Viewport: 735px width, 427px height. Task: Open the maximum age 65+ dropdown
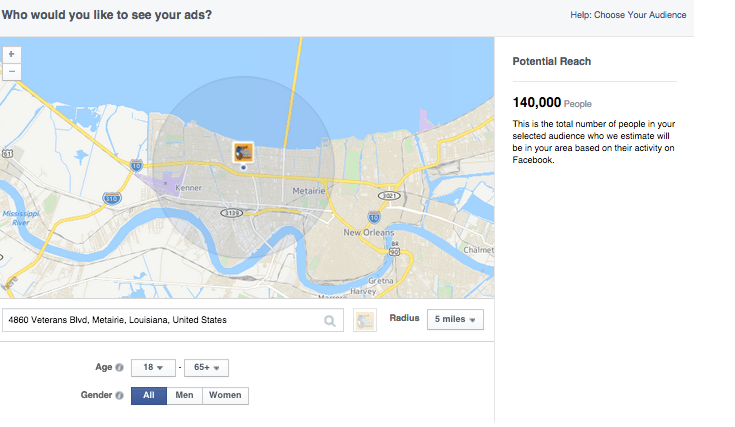210,367
